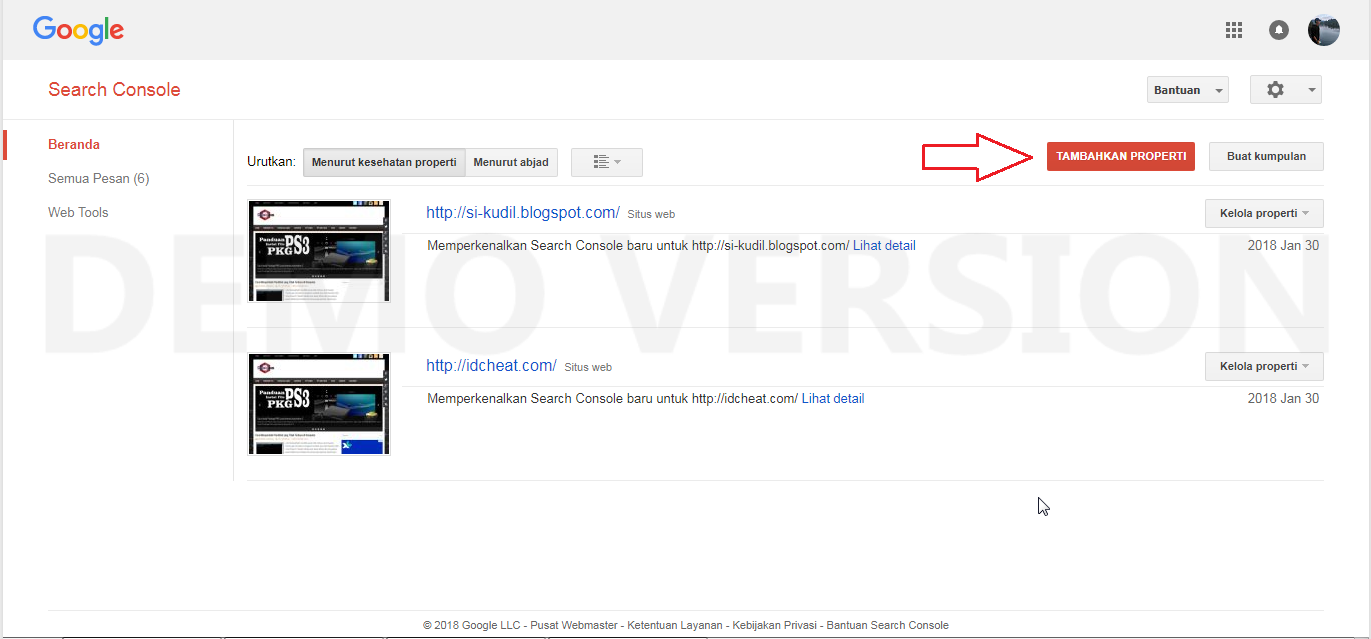Sort by Menurut abjad
The image size is (1371, 639).
[511, 162]
